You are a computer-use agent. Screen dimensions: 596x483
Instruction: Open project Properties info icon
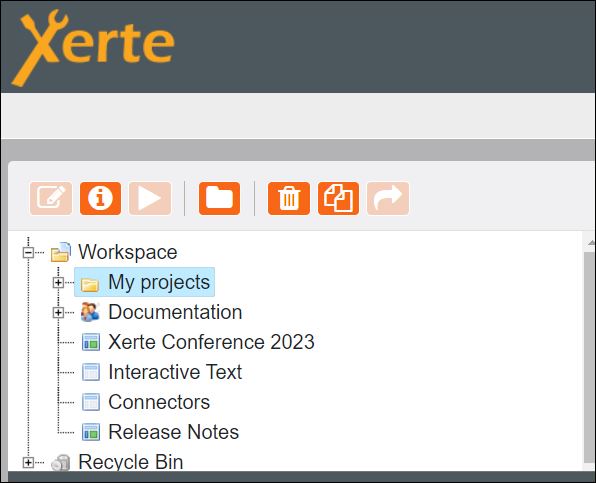(100, 198)
